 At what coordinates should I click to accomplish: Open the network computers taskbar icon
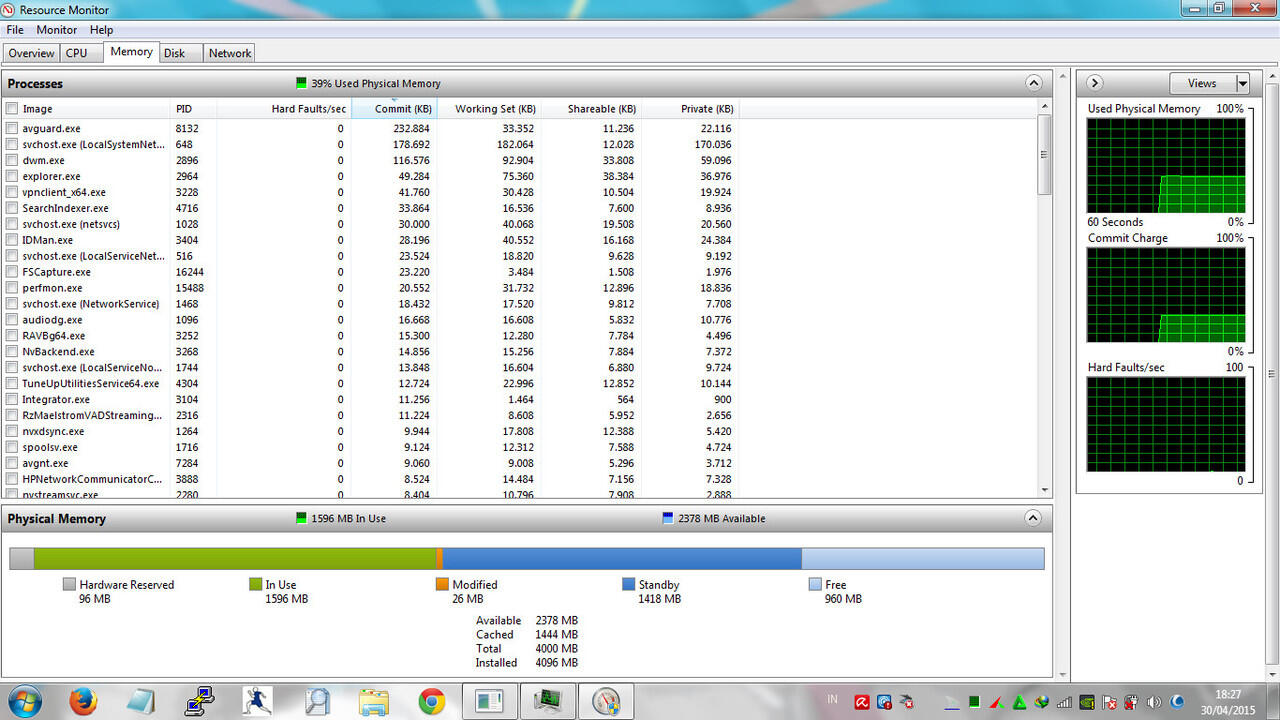(x=199, y=701)
